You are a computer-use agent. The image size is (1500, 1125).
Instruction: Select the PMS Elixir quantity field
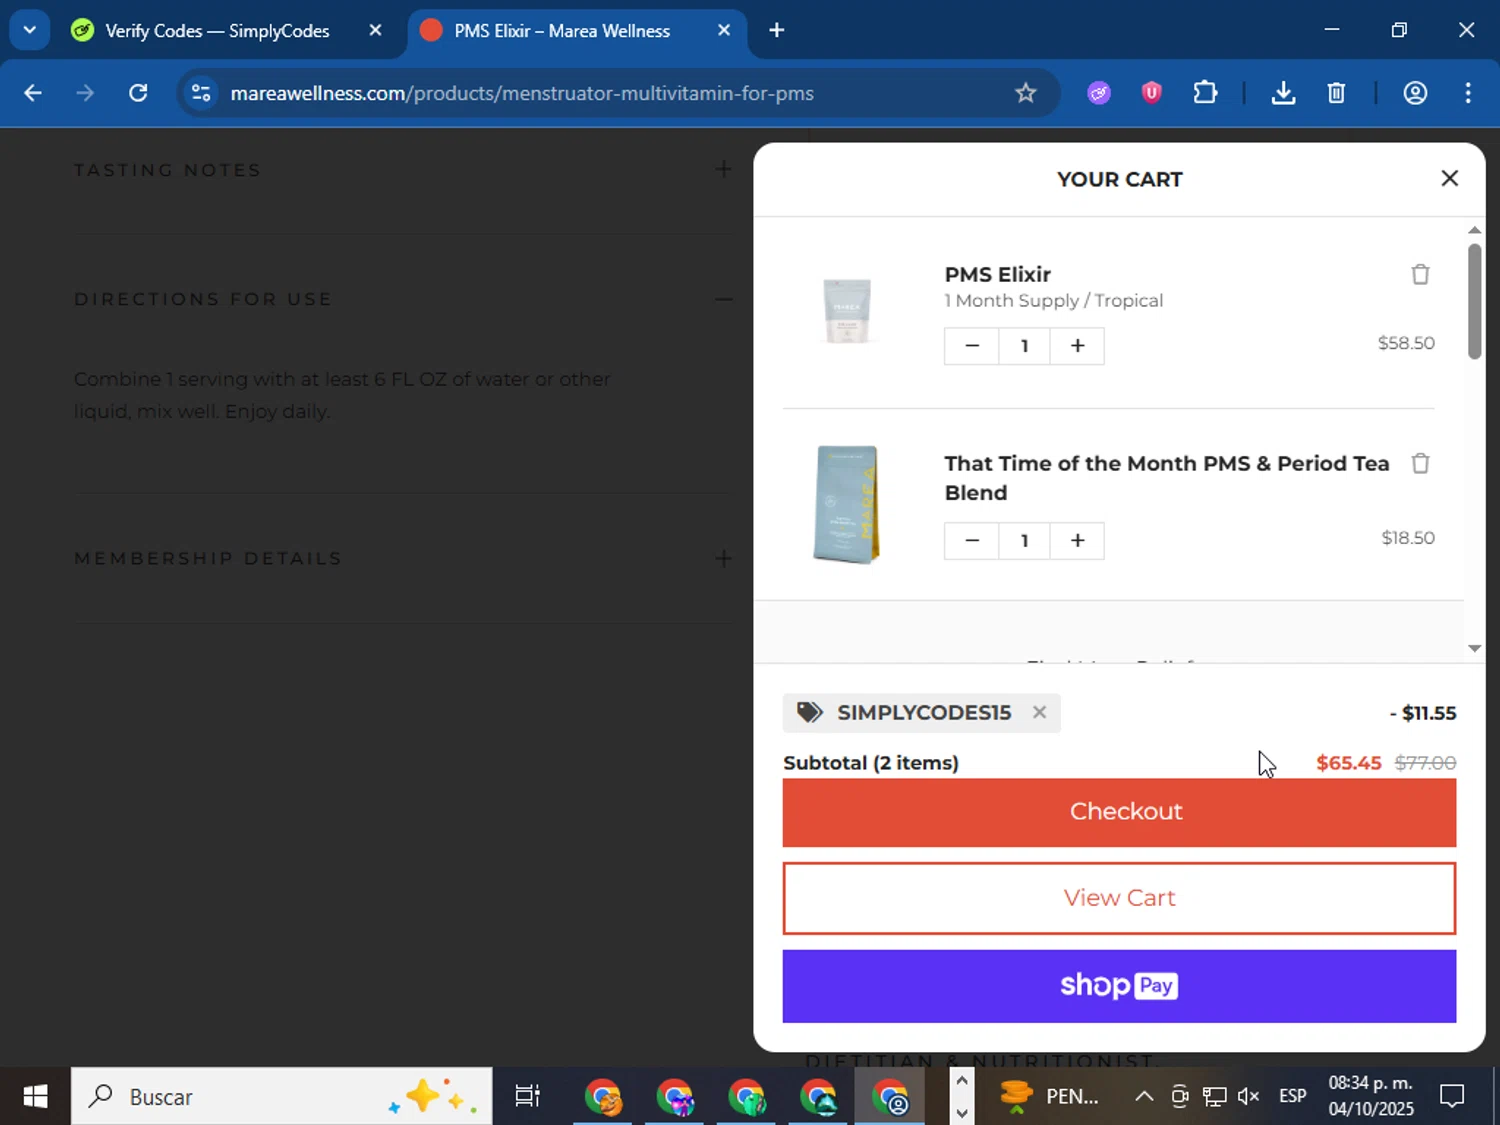pyautogui.click(x=1024, y=346)
